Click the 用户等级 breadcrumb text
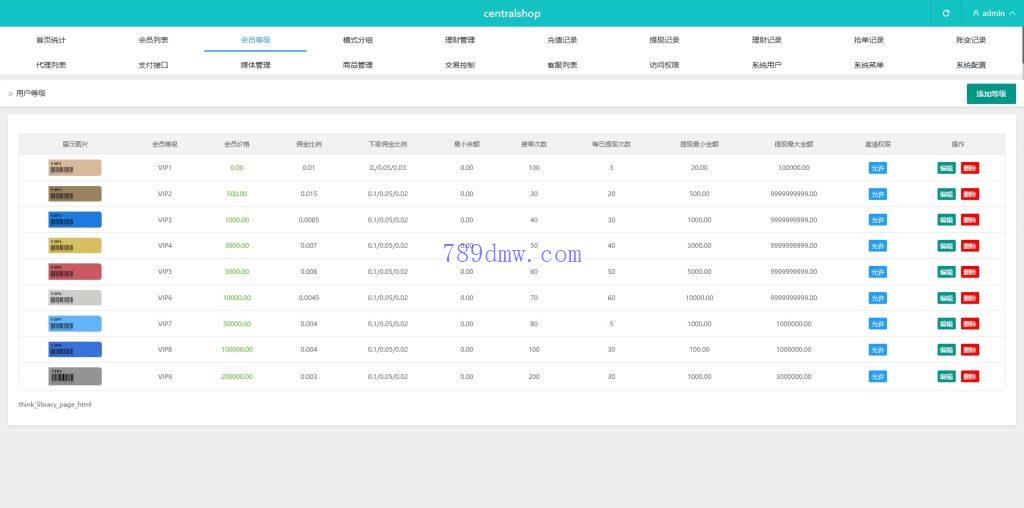Screen dimensions: 1024x508 click(x=30, y=93)
